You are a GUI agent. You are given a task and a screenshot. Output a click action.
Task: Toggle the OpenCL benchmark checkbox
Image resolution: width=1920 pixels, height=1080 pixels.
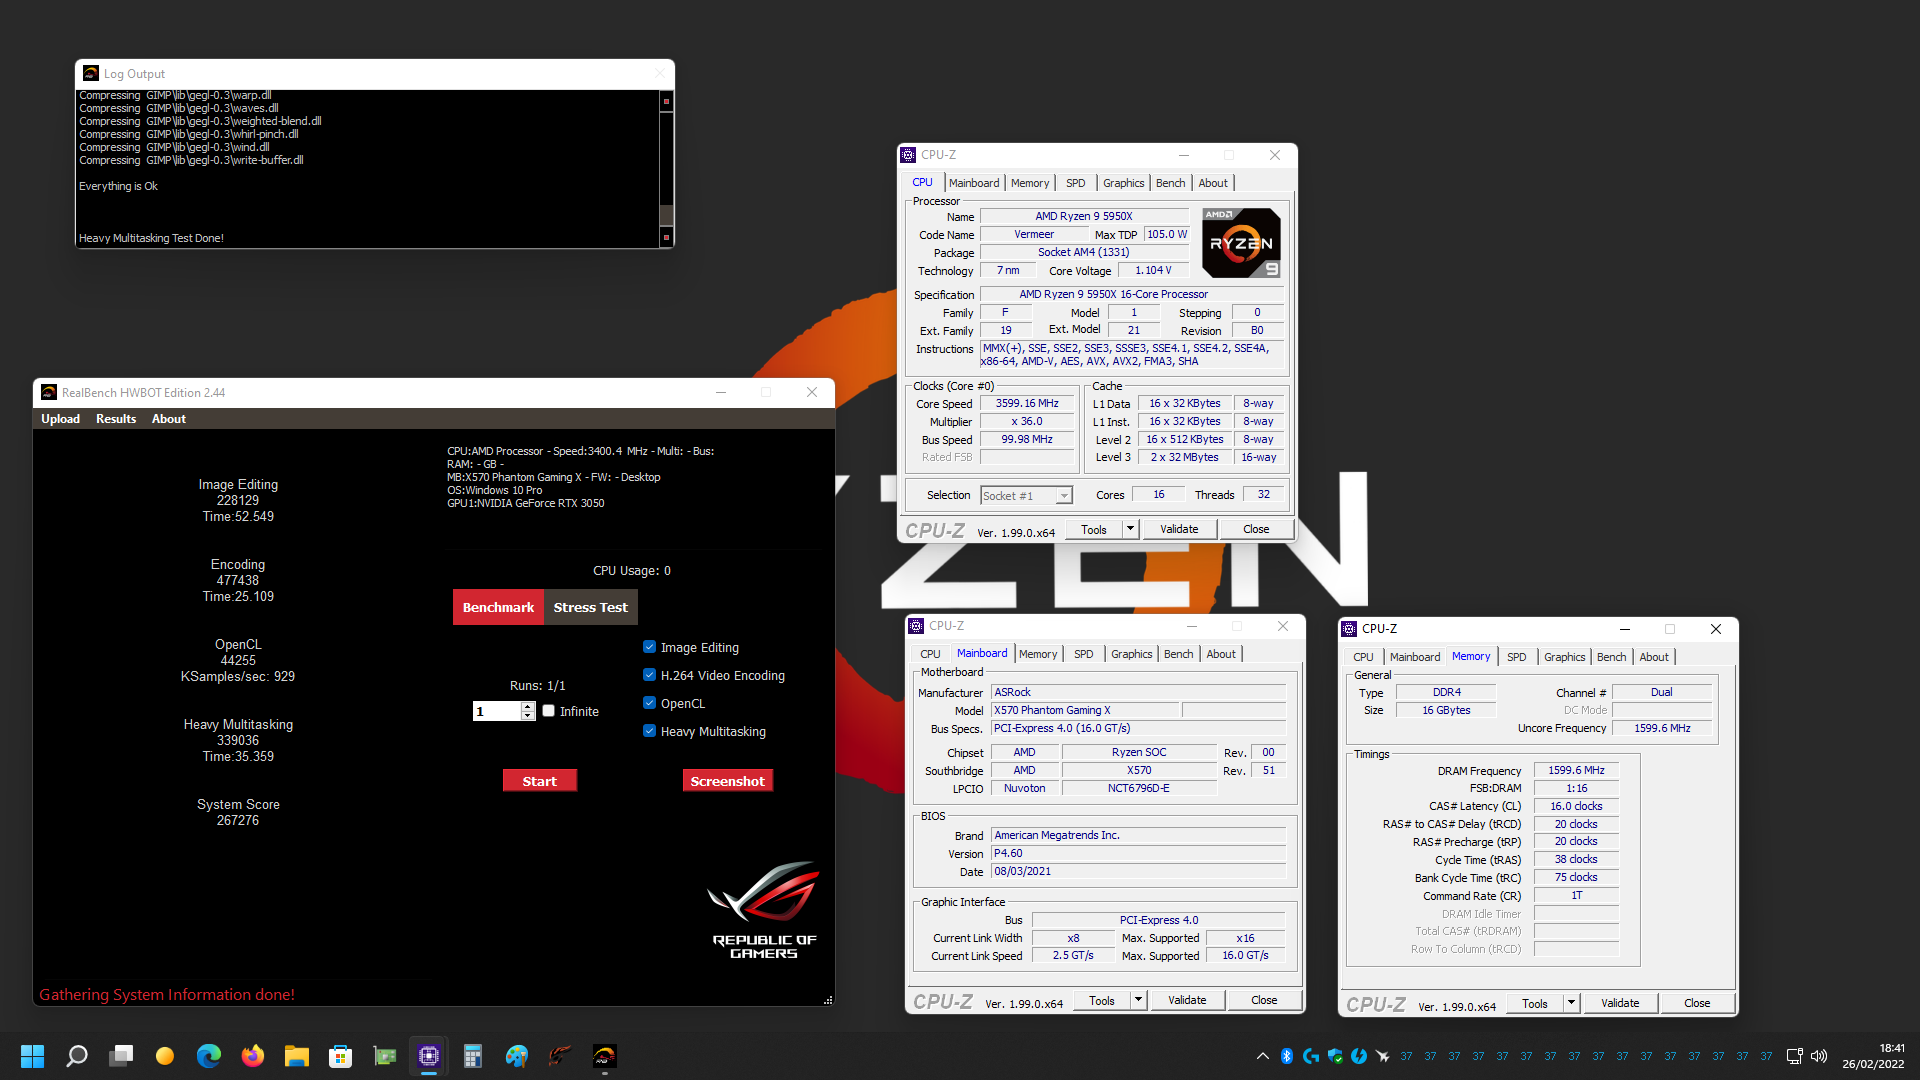pyautogui.click(x=650, y=703)
